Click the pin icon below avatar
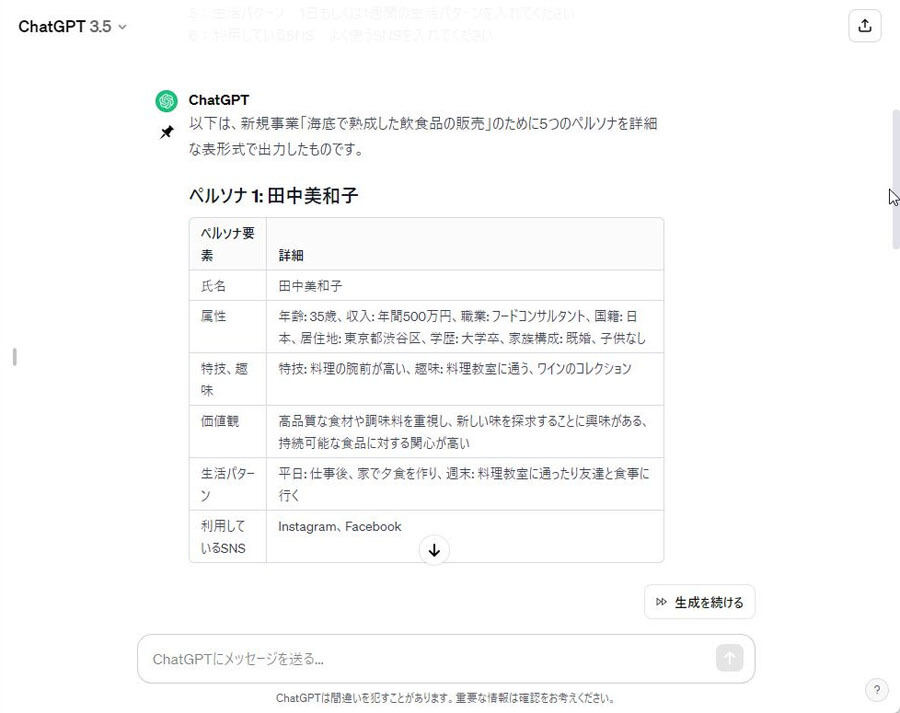Screen dimensions: 900x713 [x=166, y=133]
